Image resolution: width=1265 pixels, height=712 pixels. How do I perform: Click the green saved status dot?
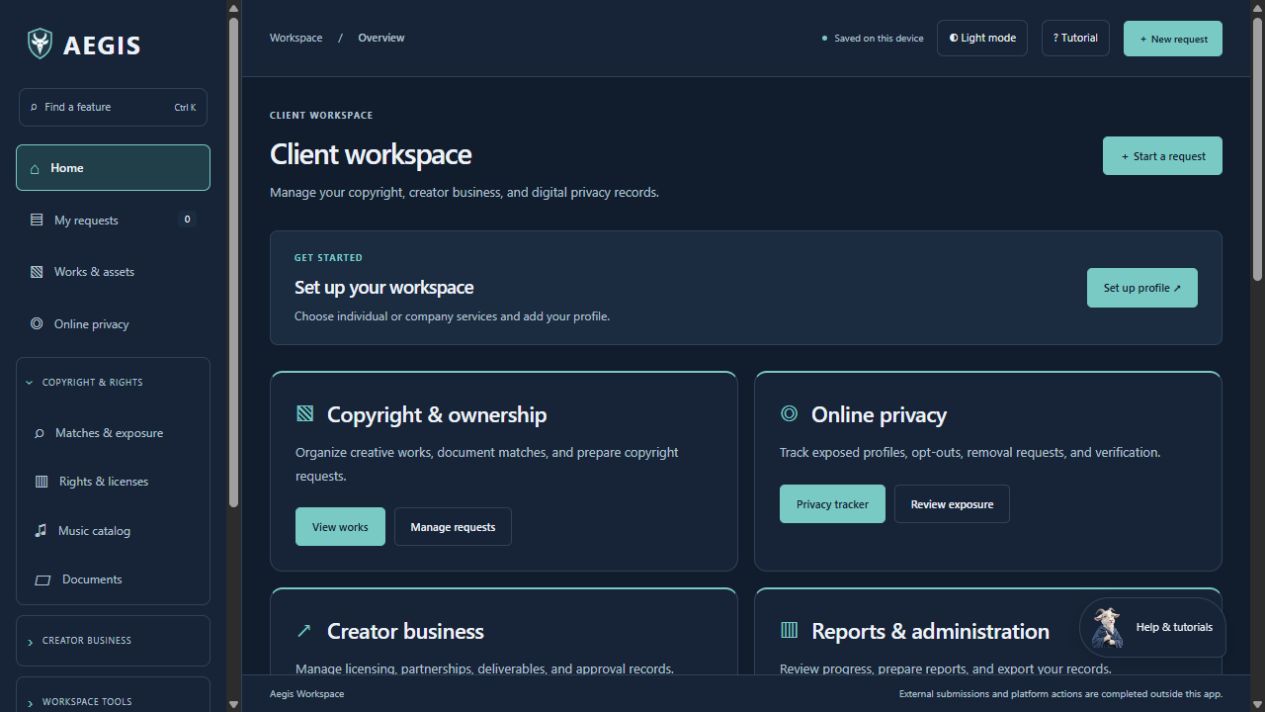(x=824, y=38)
